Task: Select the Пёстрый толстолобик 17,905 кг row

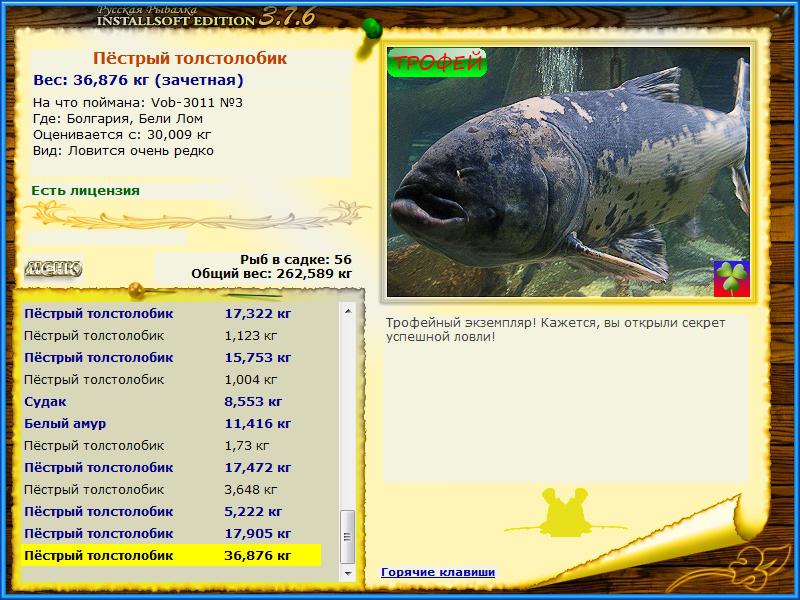Action: pyautogui.click(x=171, y=533)
